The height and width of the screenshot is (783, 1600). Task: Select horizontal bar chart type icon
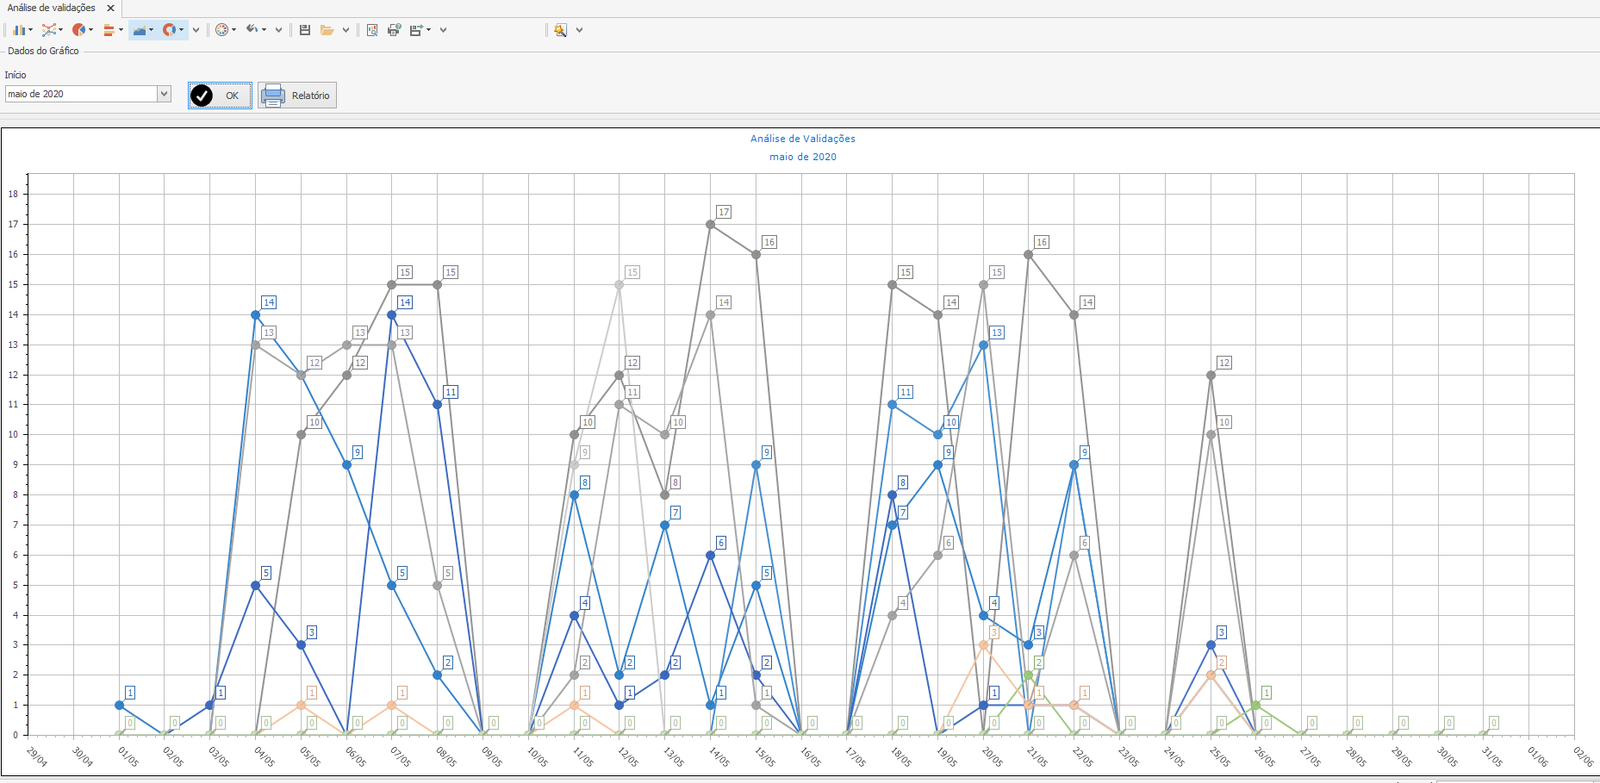(109, 30)
